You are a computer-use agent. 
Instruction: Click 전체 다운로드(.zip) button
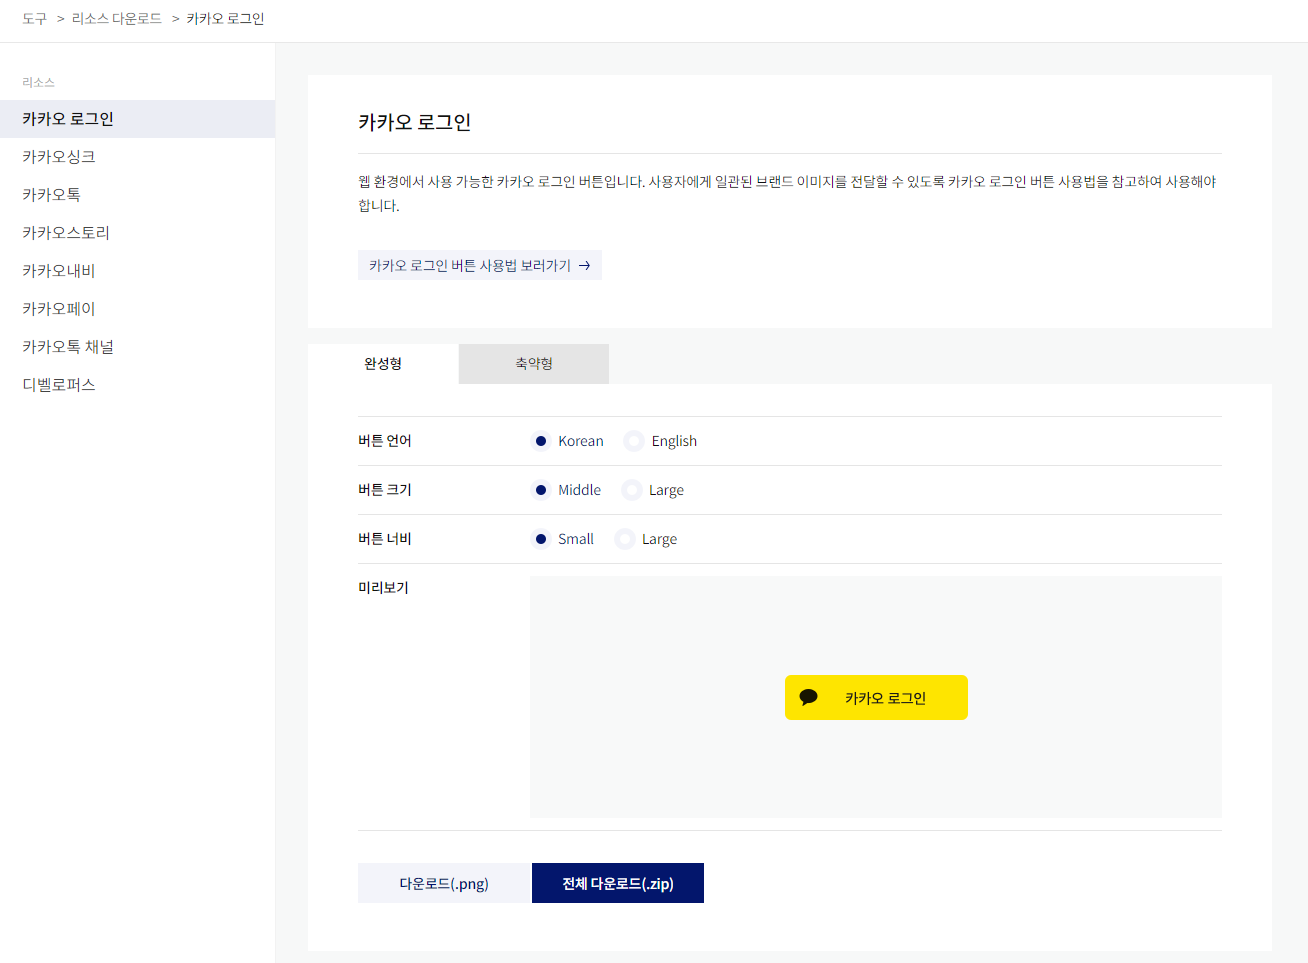pos(618,883)
